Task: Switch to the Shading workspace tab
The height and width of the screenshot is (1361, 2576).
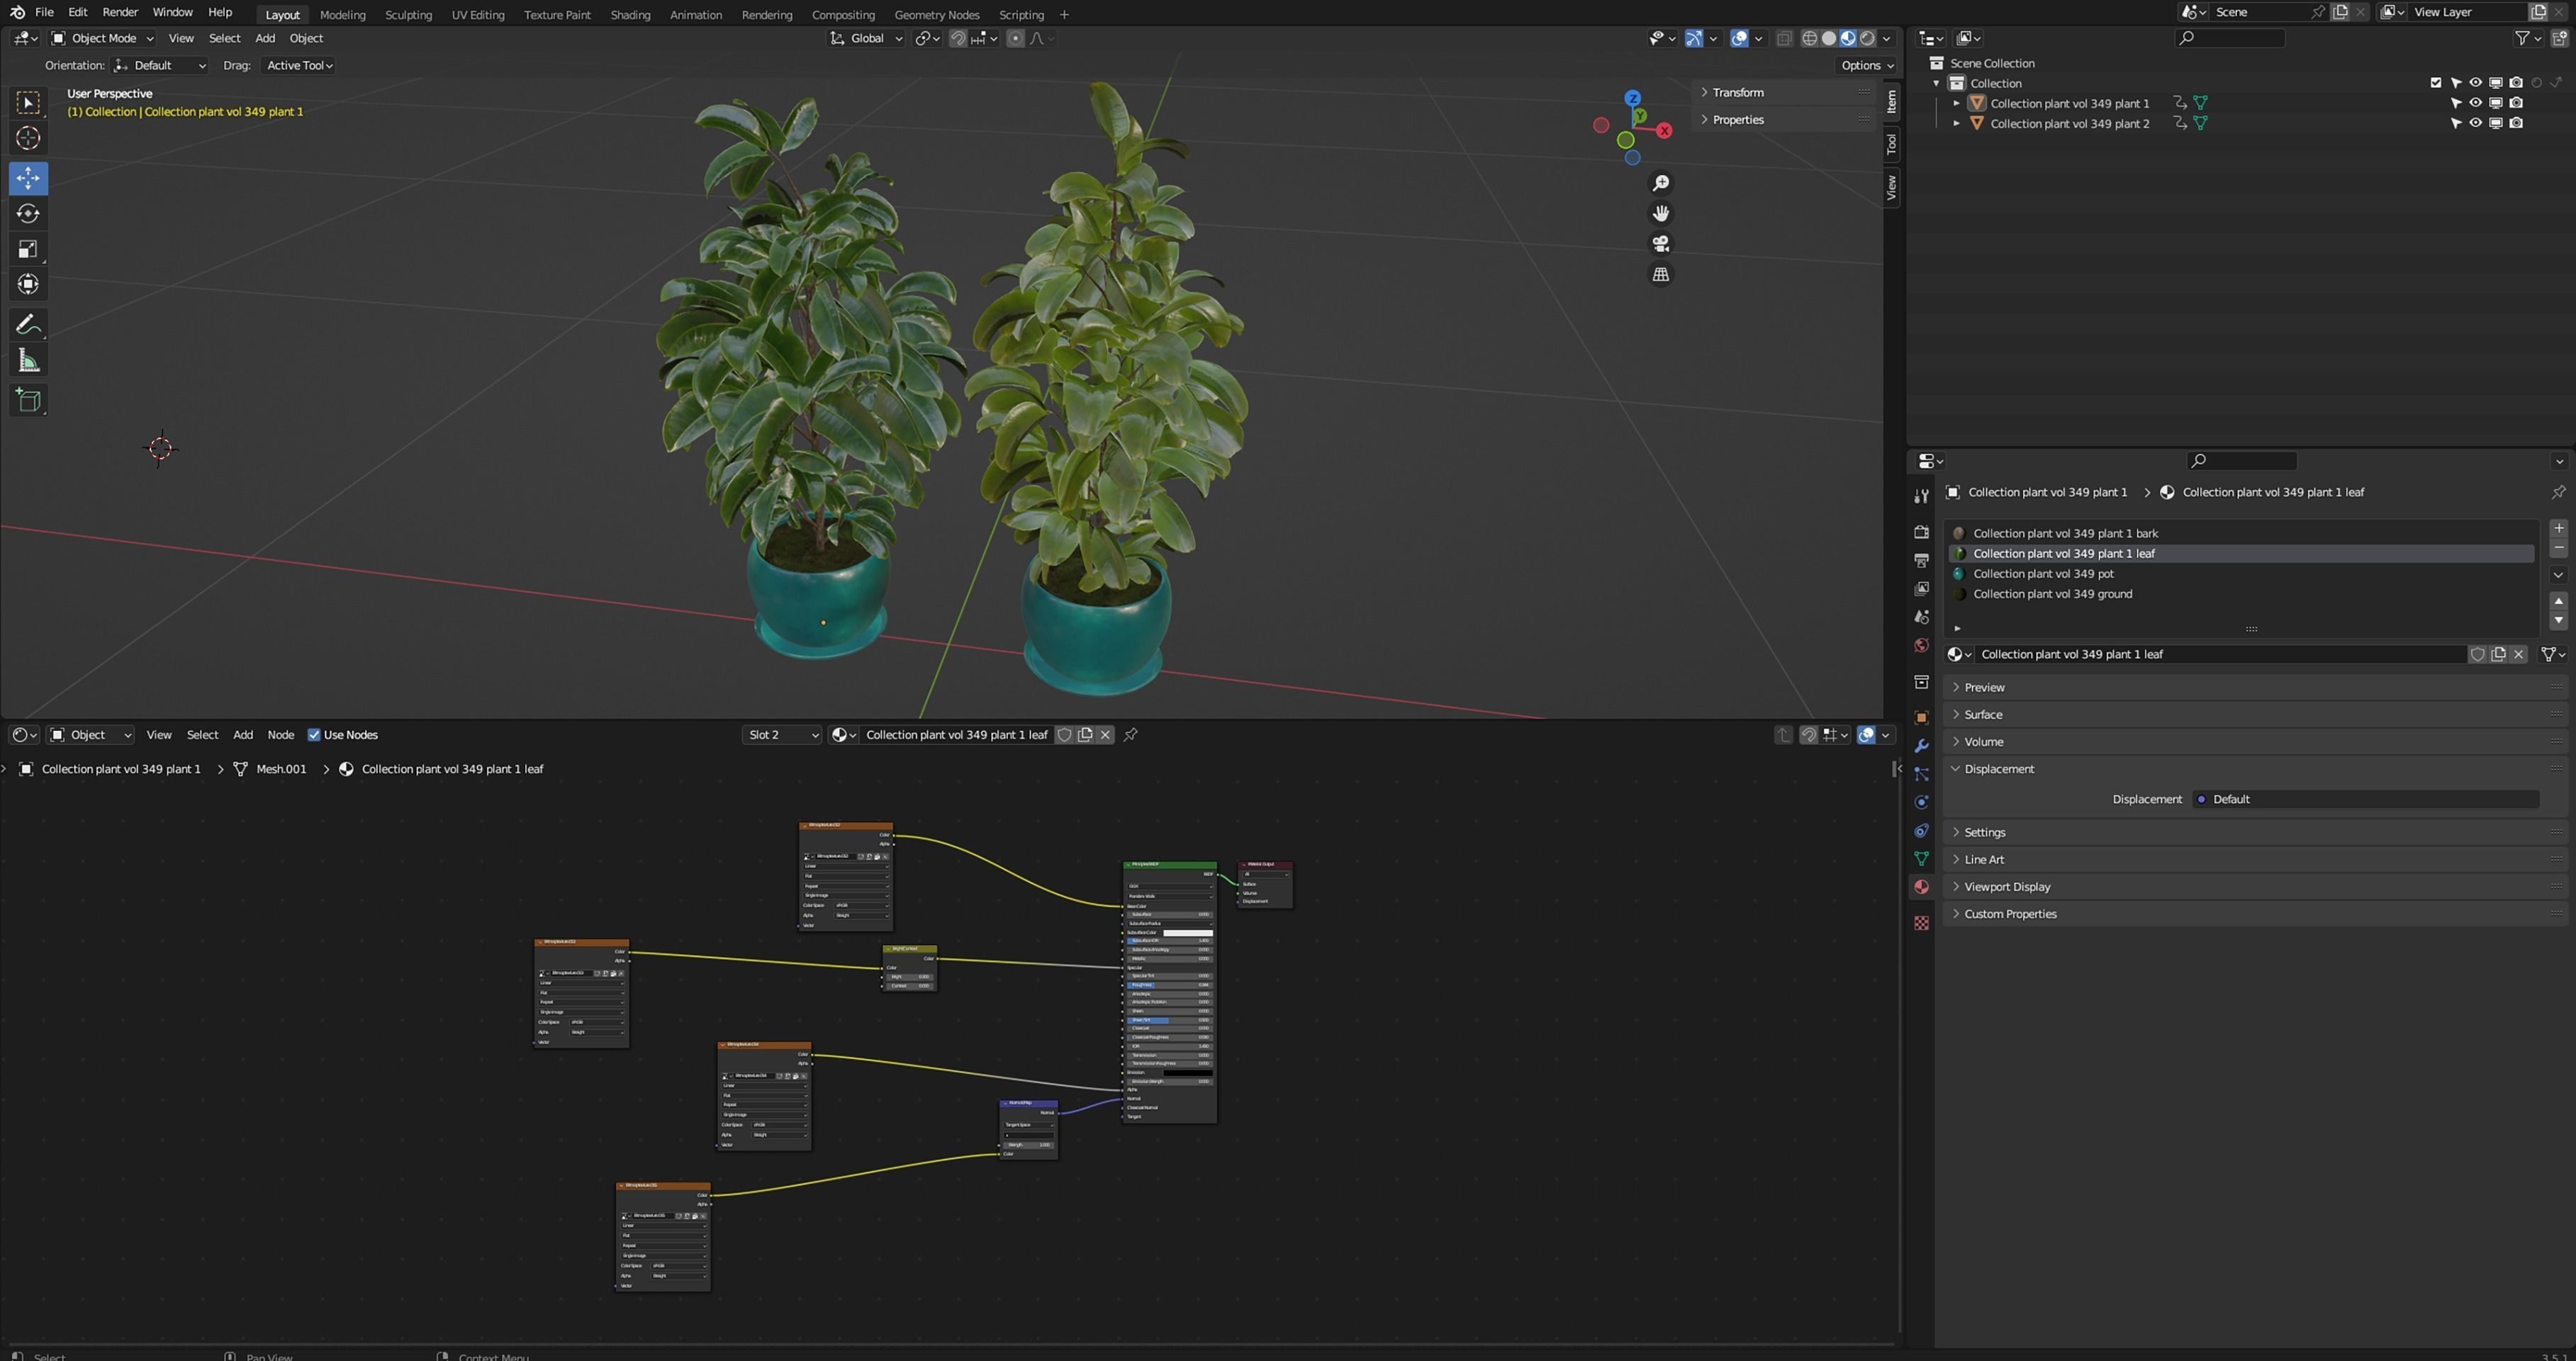Action: tap(630, 14)
